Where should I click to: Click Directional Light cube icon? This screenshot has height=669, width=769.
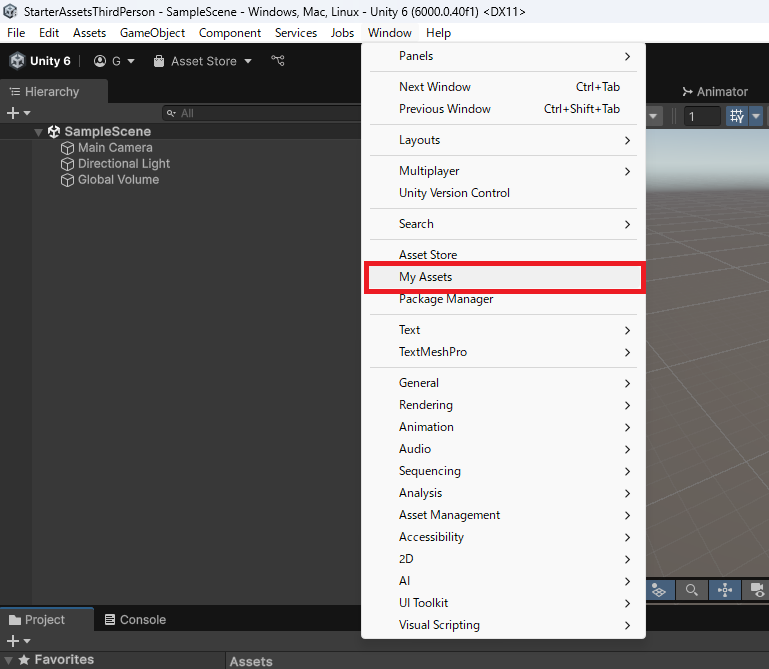67,164
